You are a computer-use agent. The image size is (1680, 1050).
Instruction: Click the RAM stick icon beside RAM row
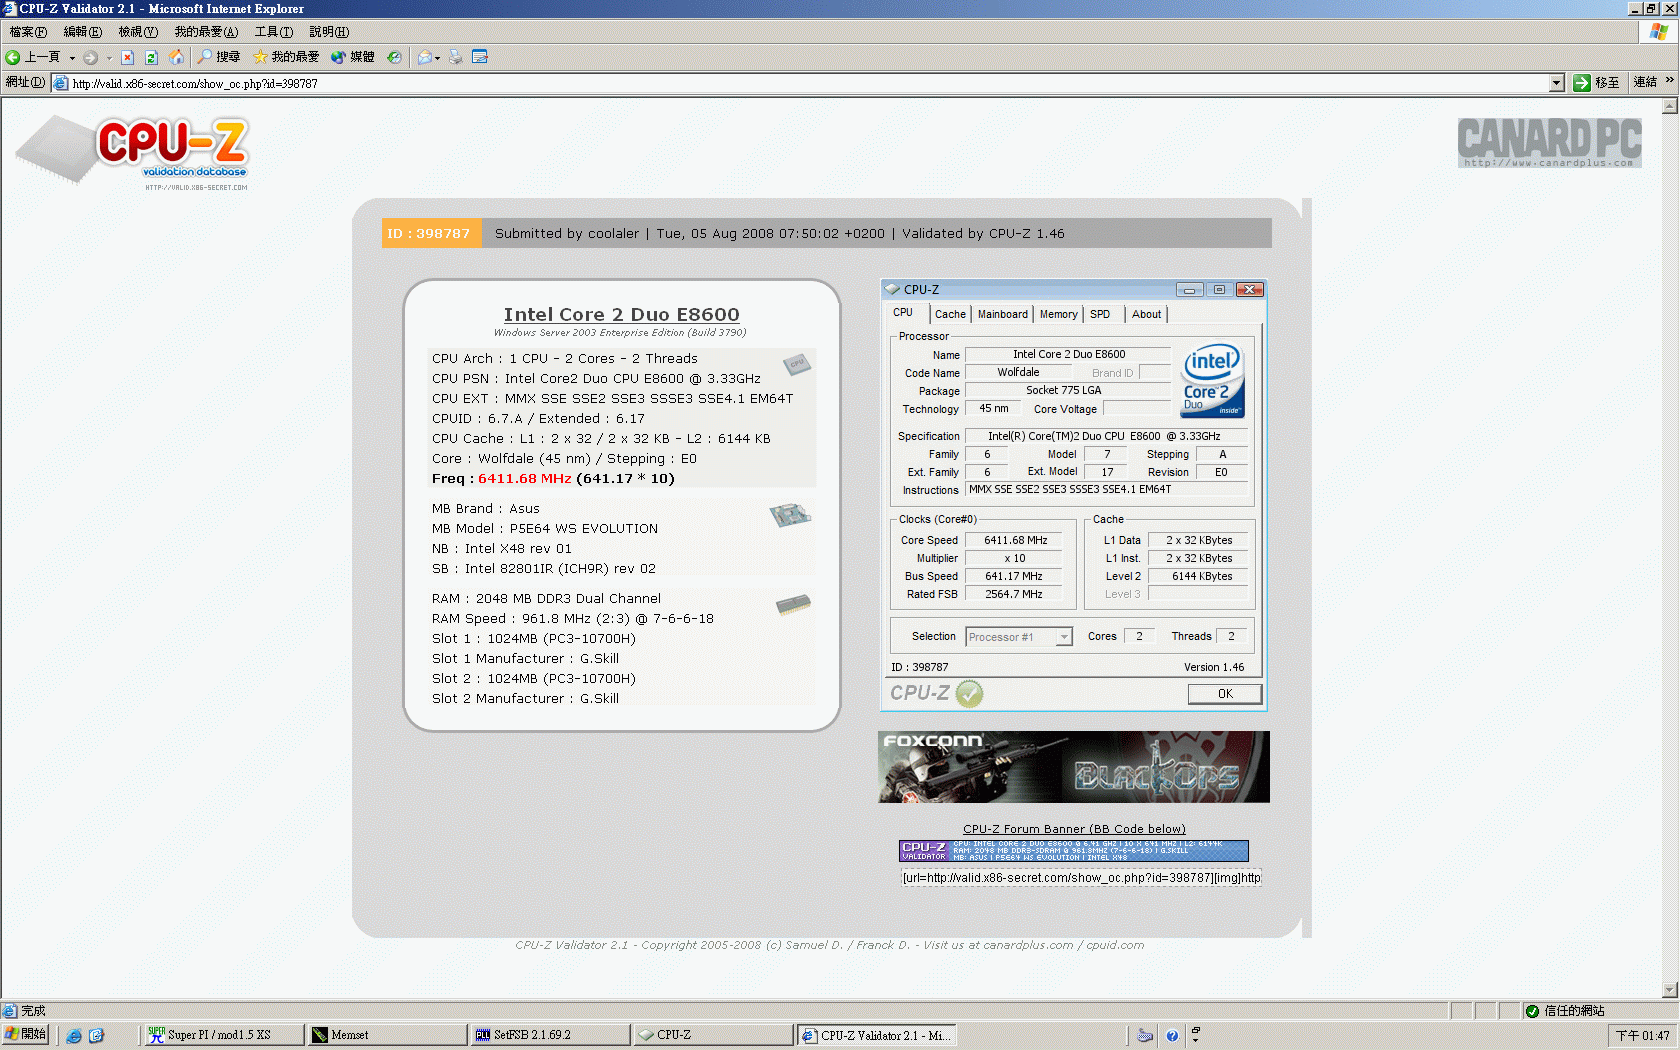tap(793, 605)
